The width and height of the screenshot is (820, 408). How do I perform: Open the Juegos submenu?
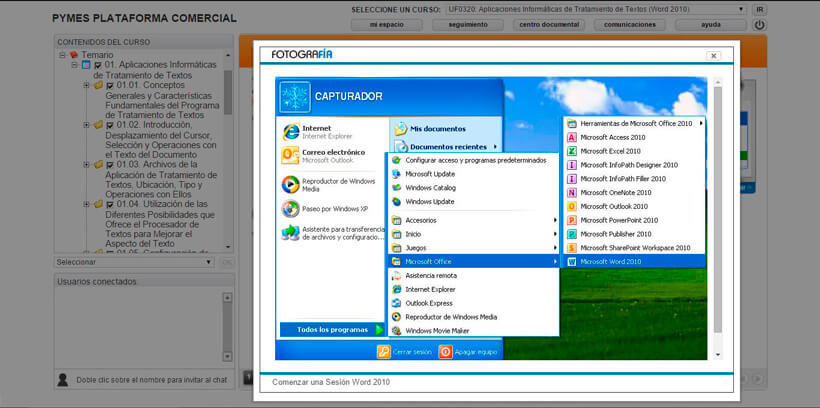(x=475, y=248)
